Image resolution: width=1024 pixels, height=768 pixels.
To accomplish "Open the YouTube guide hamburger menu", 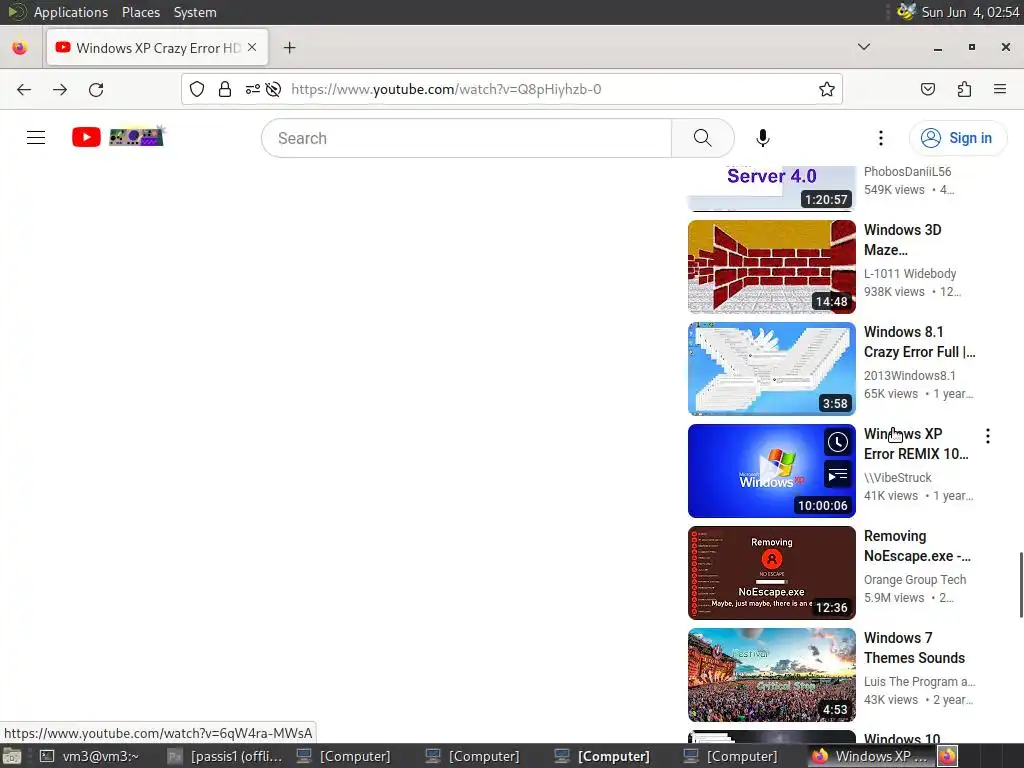I will tap(36, 138).
